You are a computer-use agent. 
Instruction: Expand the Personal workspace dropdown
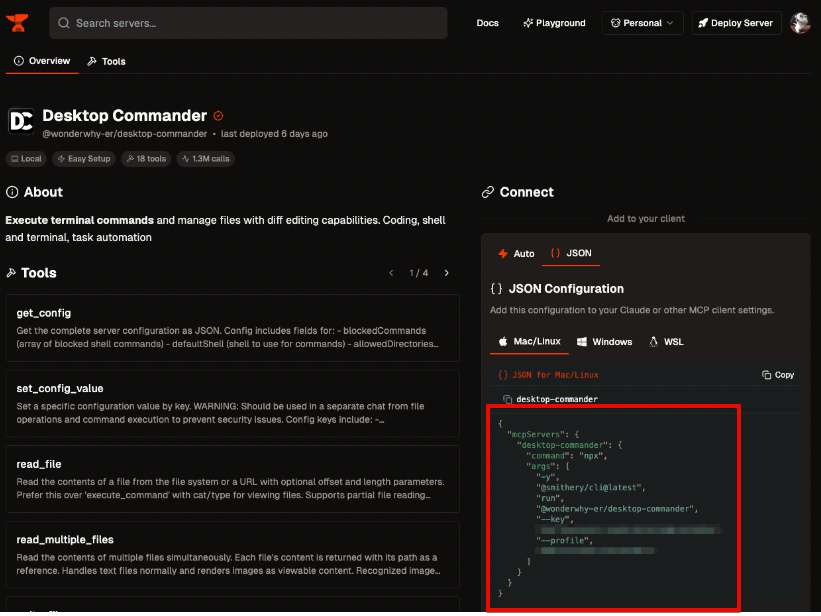click(642, 23)
